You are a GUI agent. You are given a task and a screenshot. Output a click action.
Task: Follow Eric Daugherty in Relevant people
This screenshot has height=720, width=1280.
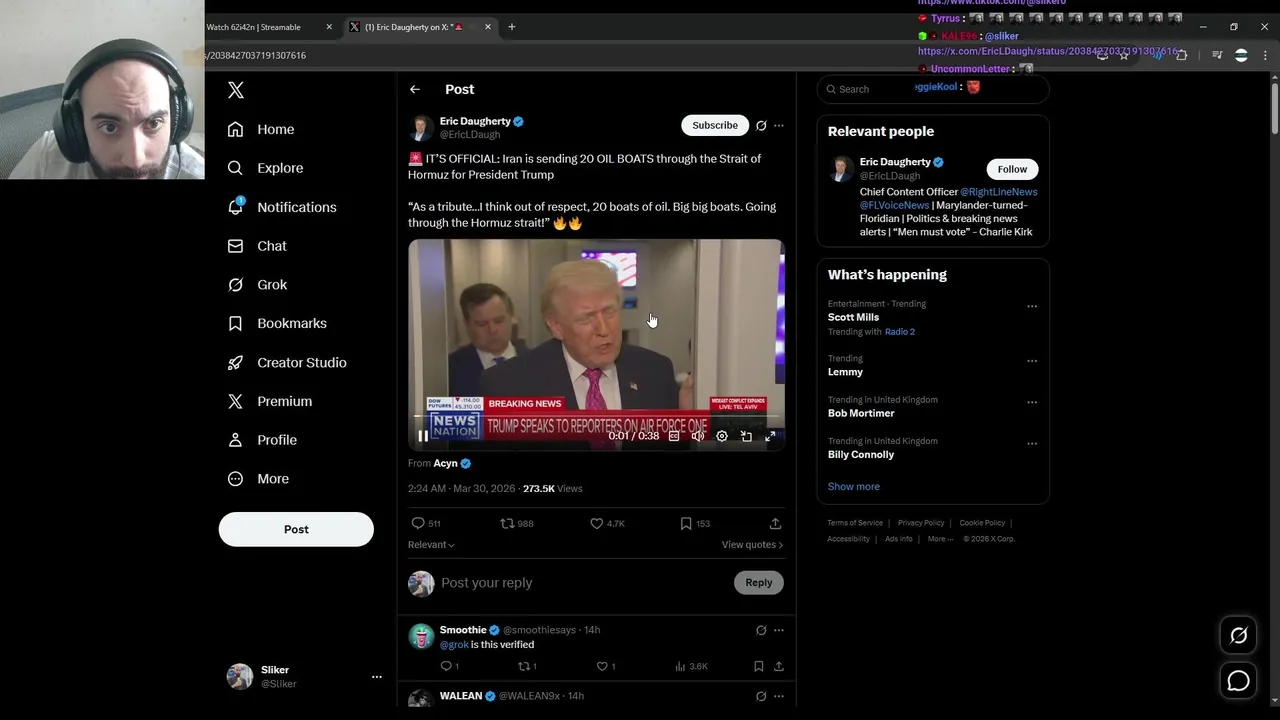pyautogui.click(x=1012, y=169)
